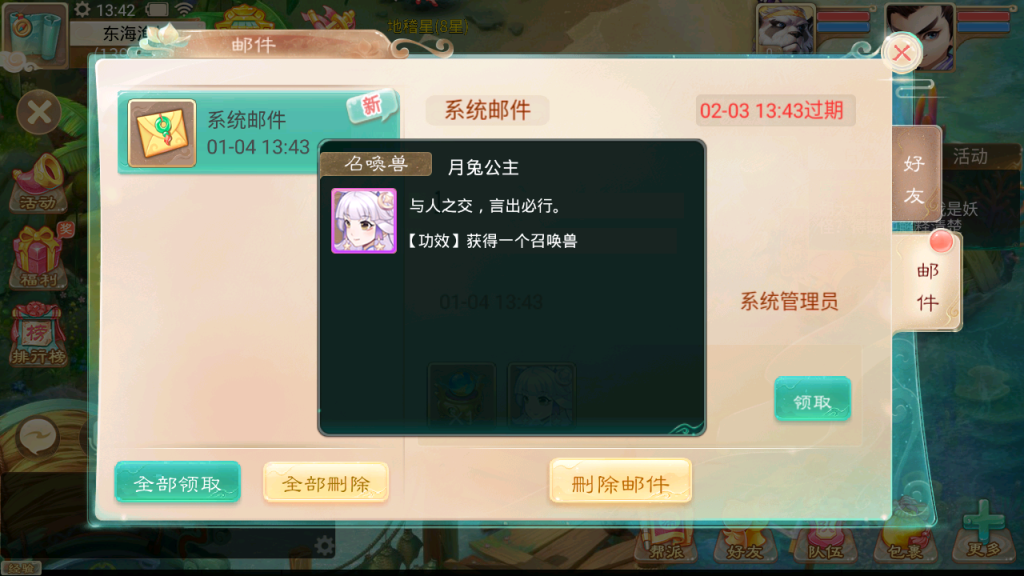The width and height of the screenshot is (1024, 576).
Task: Open the 活动 activities horn icon
Action: click(x=39, y=183)
